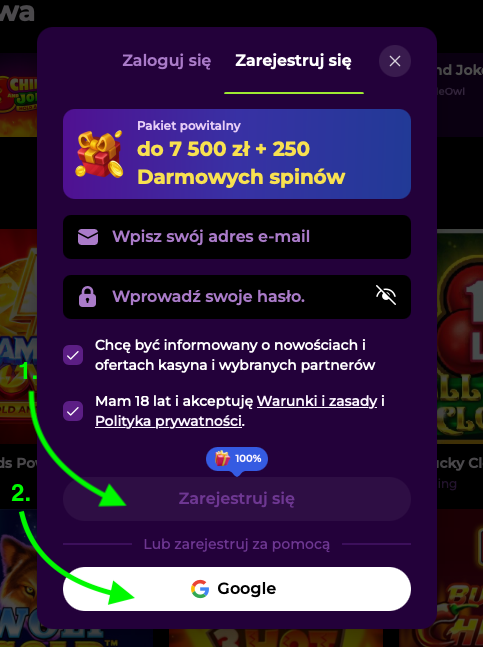Select the Zarejestruj się tab
483x647 pixels.
point(293,61)
